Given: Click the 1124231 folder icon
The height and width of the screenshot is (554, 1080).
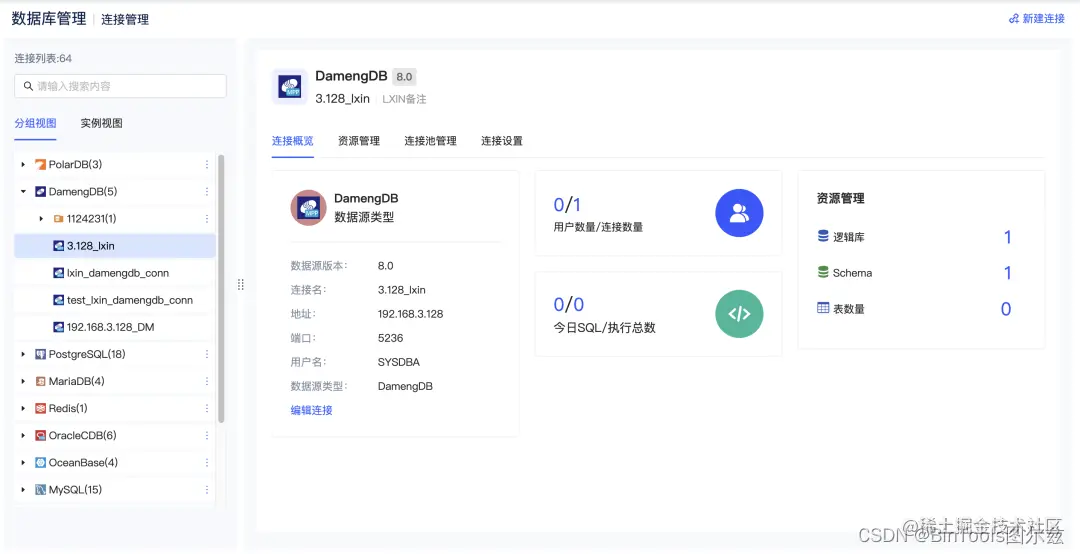Looking at the screenshot, I should click(x=59, y=218).
